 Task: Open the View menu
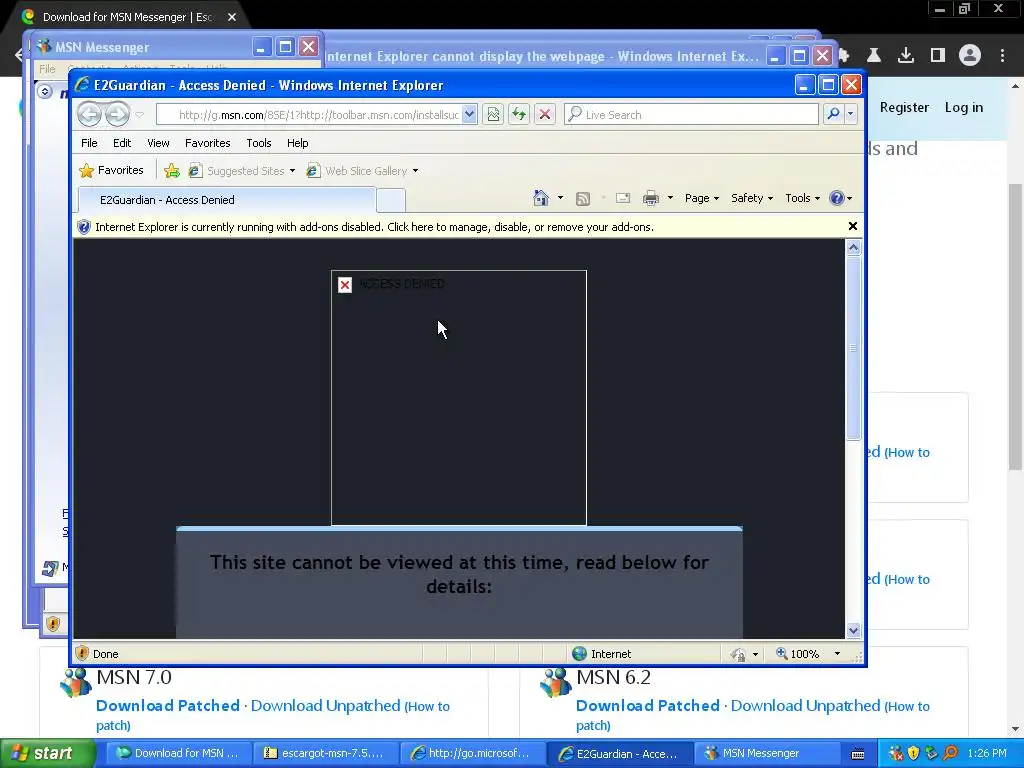pos(158,143)
